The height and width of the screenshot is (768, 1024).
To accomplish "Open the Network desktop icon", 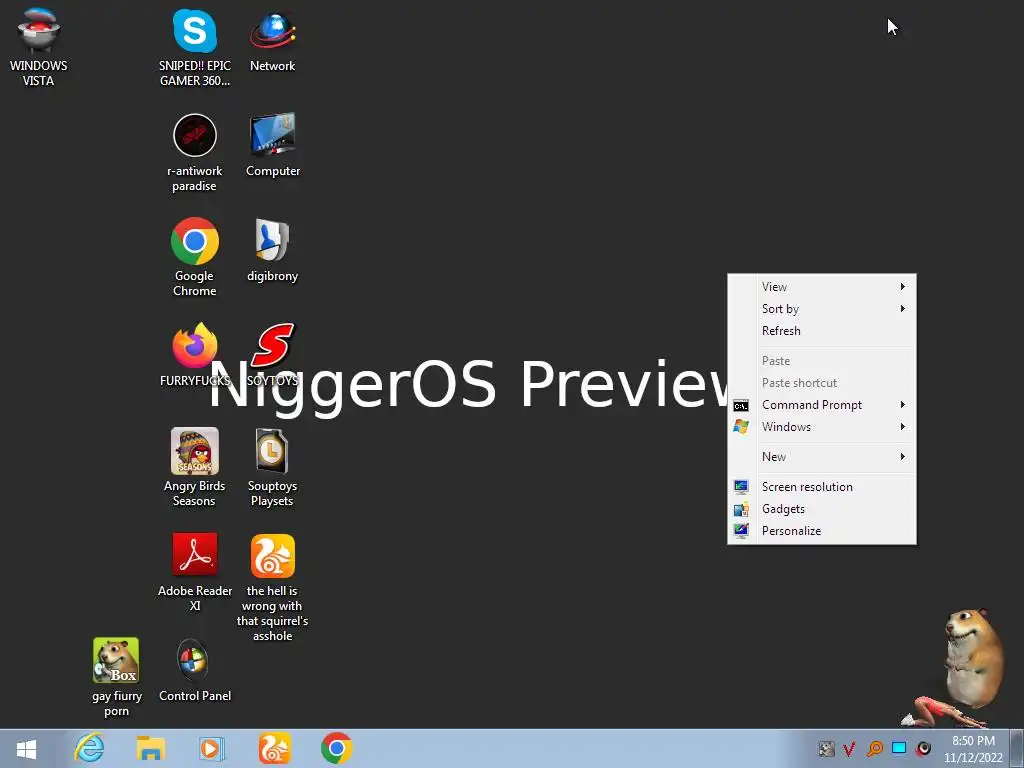I will coord(272,39).
